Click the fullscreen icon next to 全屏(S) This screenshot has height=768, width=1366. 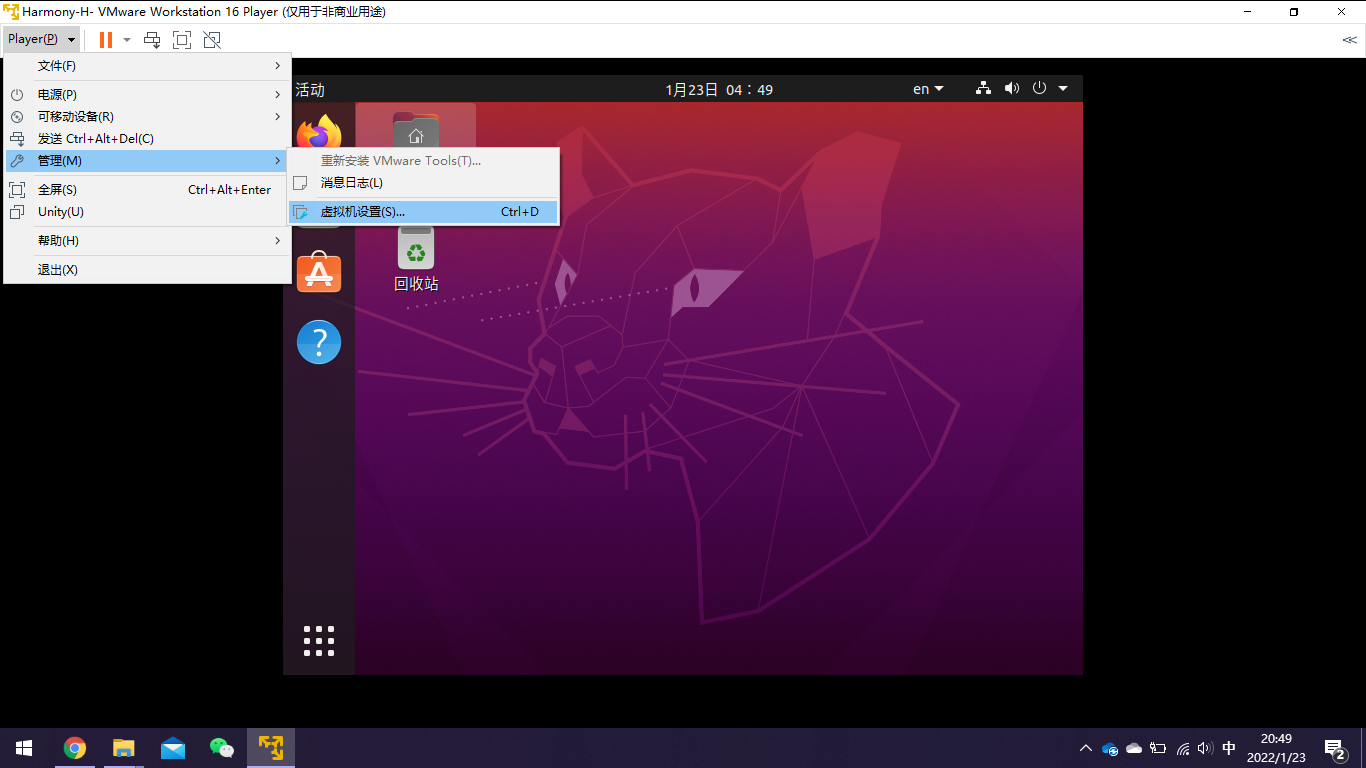click(17, 190)
